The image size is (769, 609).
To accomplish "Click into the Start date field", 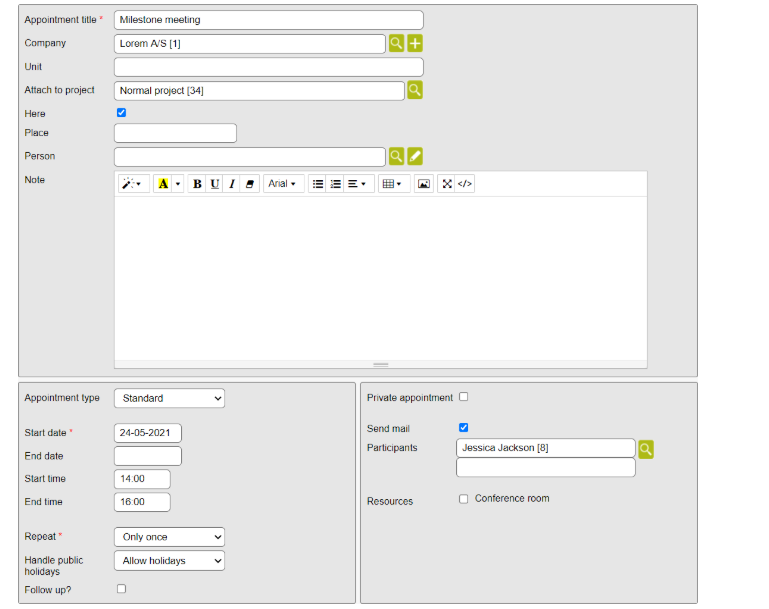I will point(148,433).
